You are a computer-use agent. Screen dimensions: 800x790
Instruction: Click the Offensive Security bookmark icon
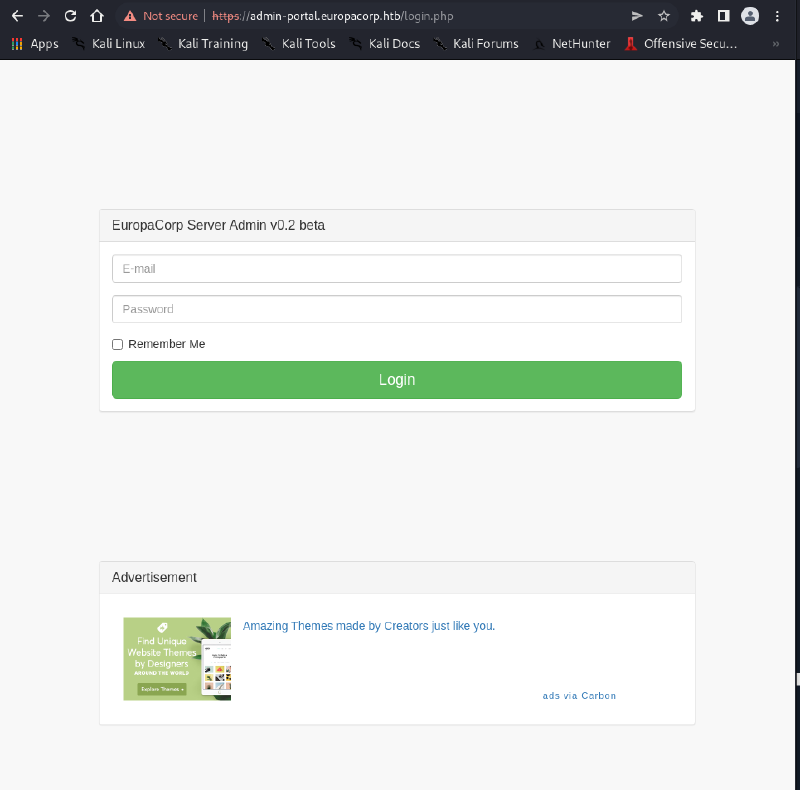coord(631,43)
